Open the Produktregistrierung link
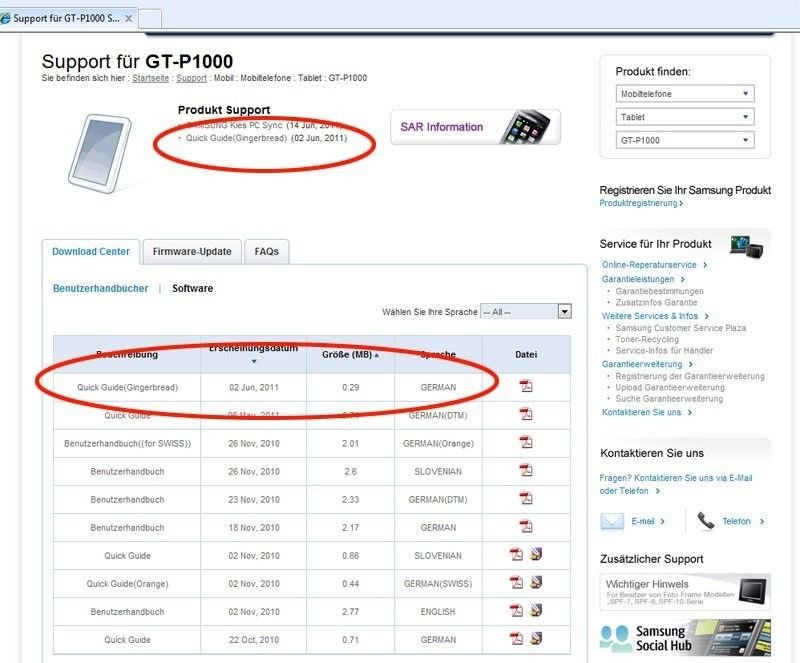This screenshot has width=800, height=663. [641, 203]
